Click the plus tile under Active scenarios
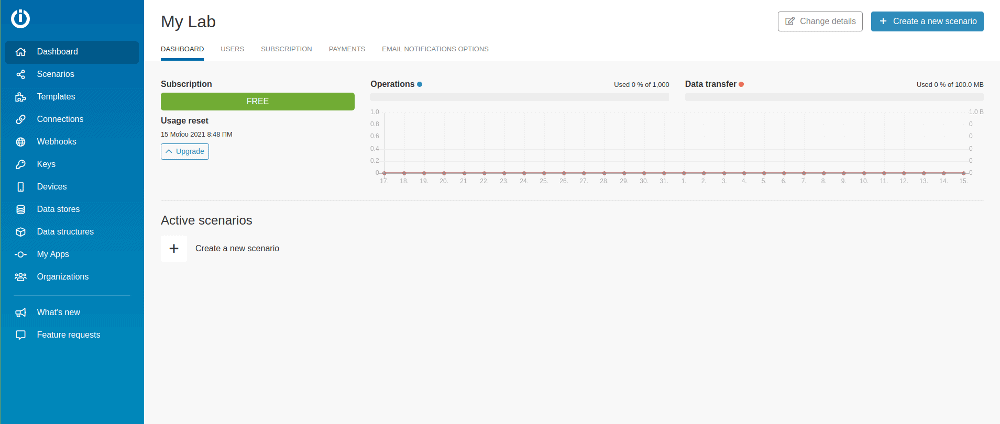The height and width of the screenshot is (424, 1000). [174, 249]
